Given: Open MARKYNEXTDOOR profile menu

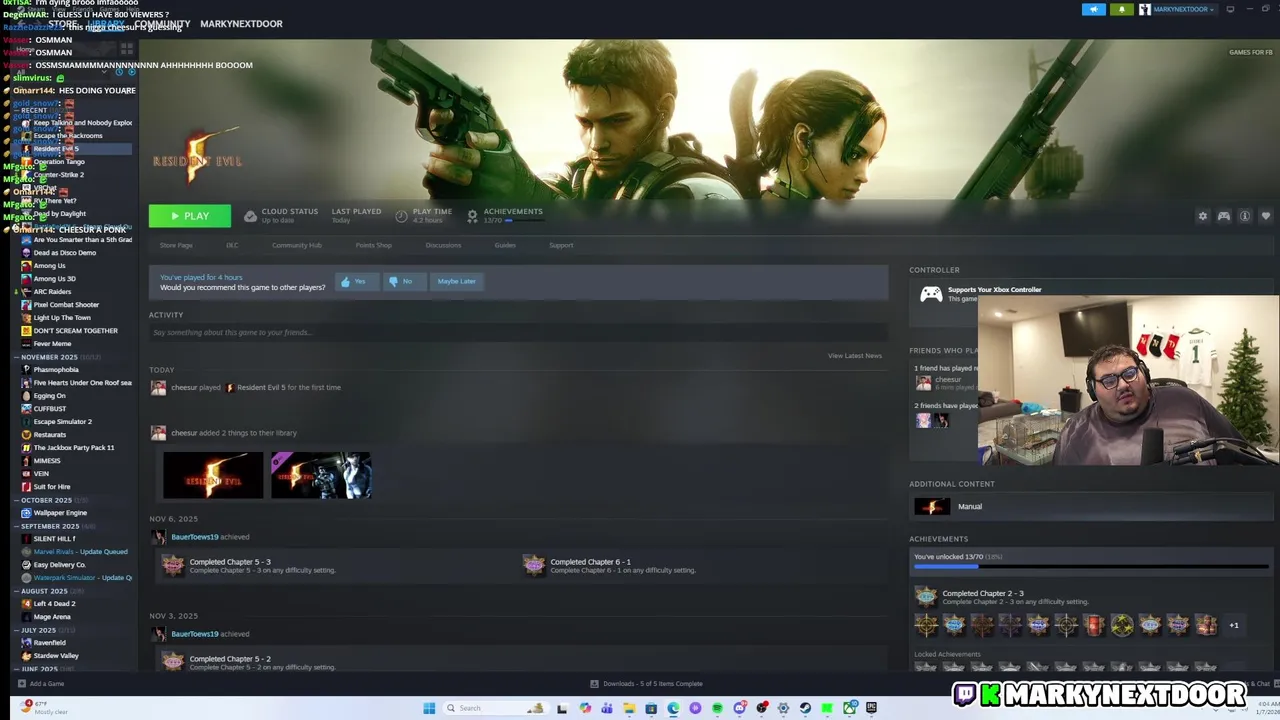Looking at the screenshot, I should point(241,24).
